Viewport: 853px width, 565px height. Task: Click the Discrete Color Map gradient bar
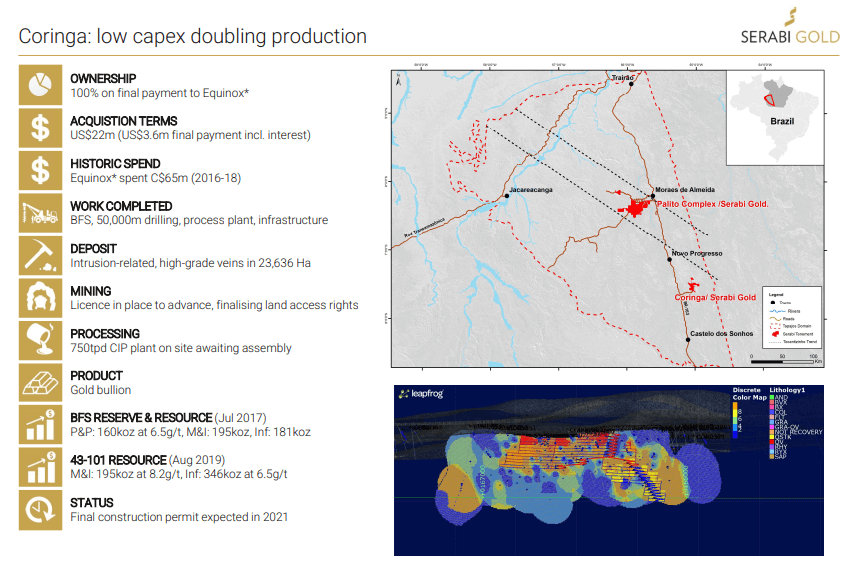point(734,420)
